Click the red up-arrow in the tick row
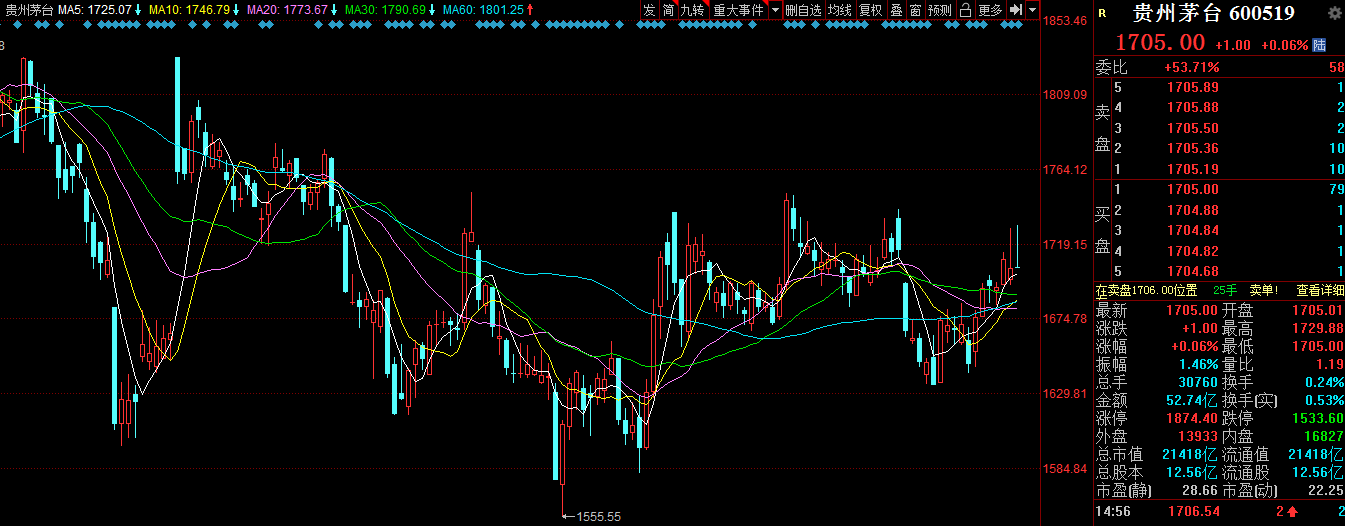1345x526 pixels. (1292, 512)
